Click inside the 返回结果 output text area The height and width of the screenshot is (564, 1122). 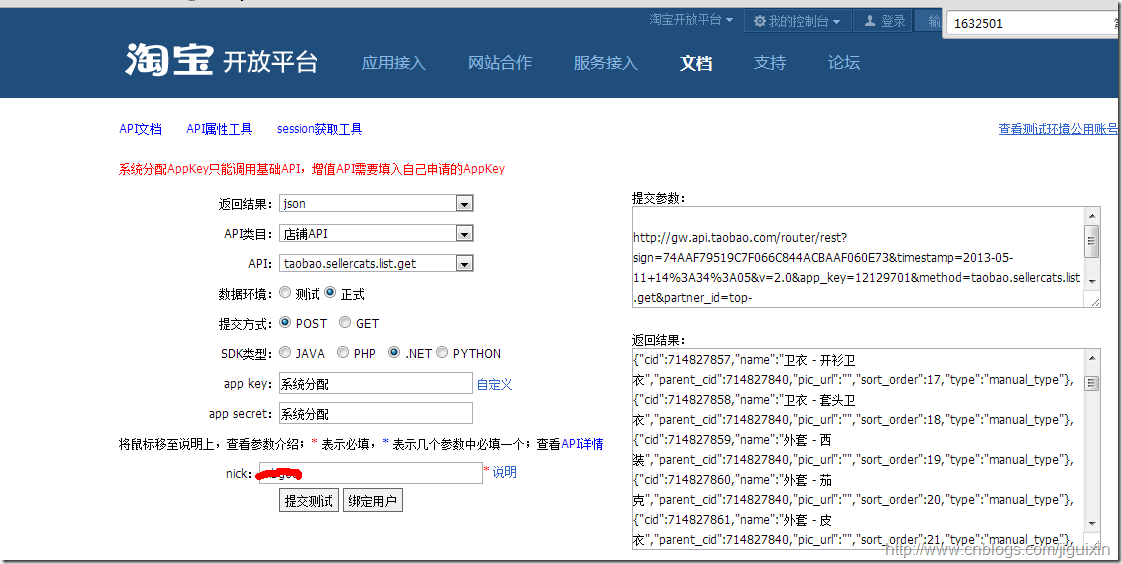tap(858, 449)
